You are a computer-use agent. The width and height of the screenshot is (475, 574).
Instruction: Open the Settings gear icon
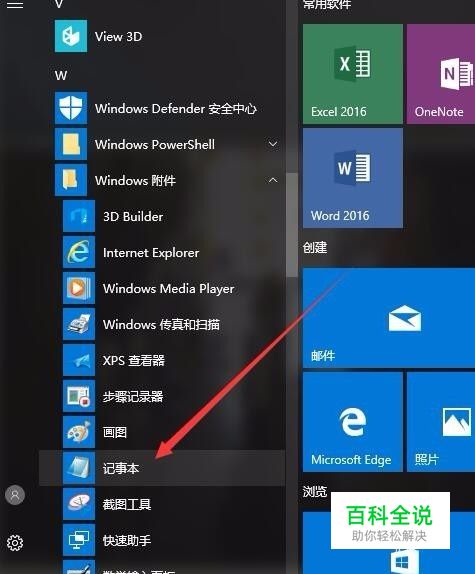pos(15,543)
